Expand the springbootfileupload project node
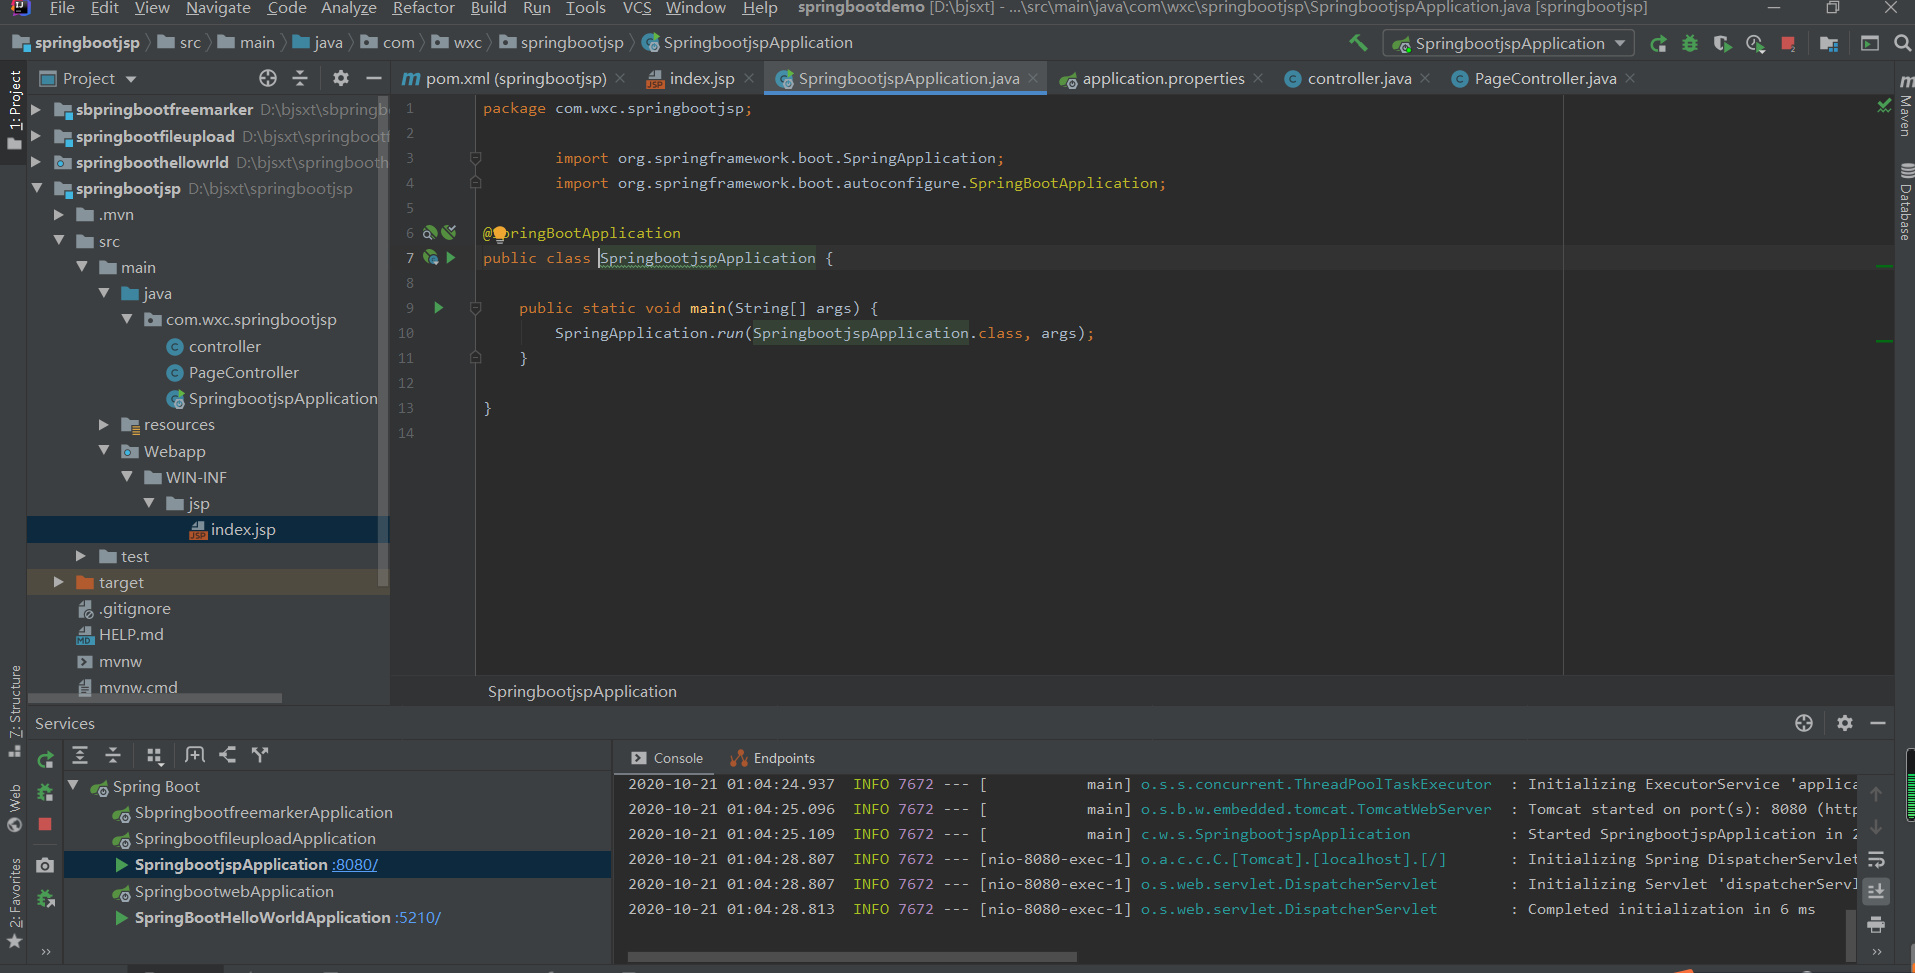 click(36, 136)
